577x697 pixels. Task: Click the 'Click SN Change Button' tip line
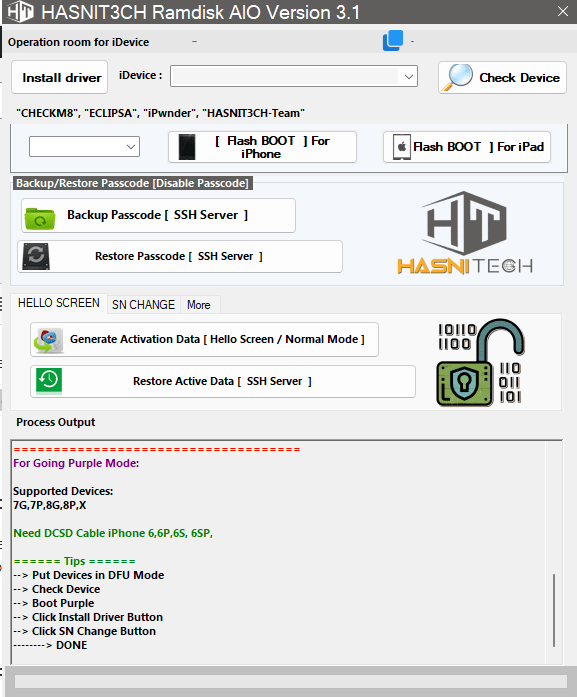point(94,631)
